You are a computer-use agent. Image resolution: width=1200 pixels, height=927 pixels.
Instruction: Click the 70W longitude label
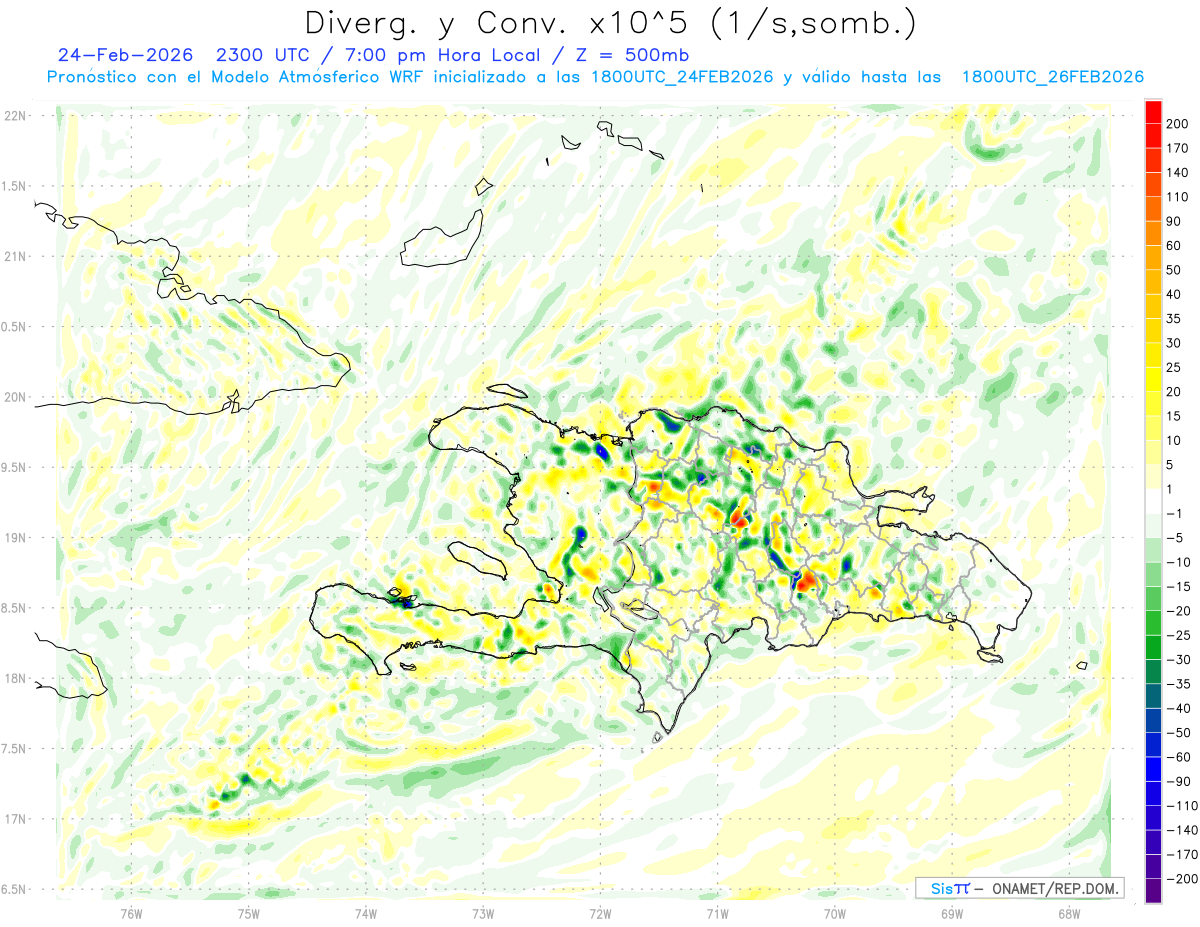(835, 913)
